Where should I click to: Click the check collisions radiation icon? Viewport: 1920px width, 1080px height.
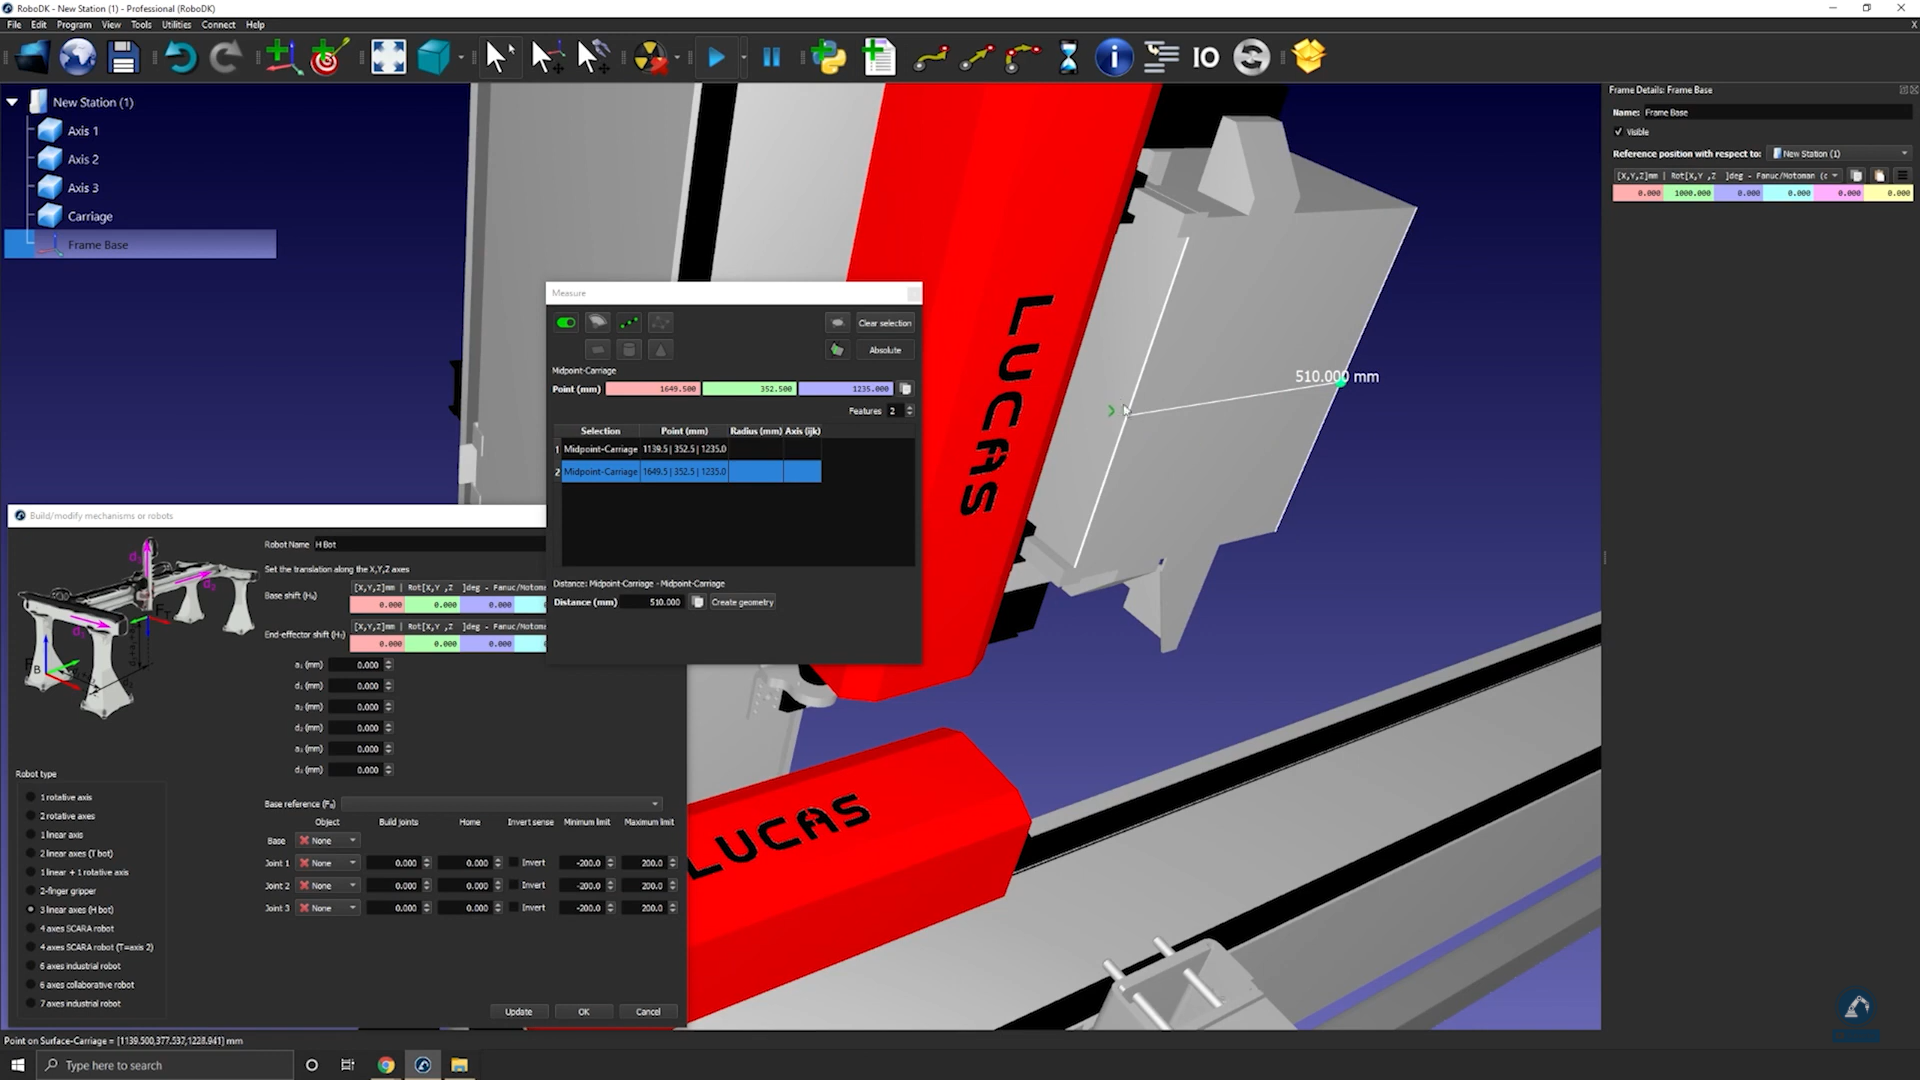(x=650, y=58)
